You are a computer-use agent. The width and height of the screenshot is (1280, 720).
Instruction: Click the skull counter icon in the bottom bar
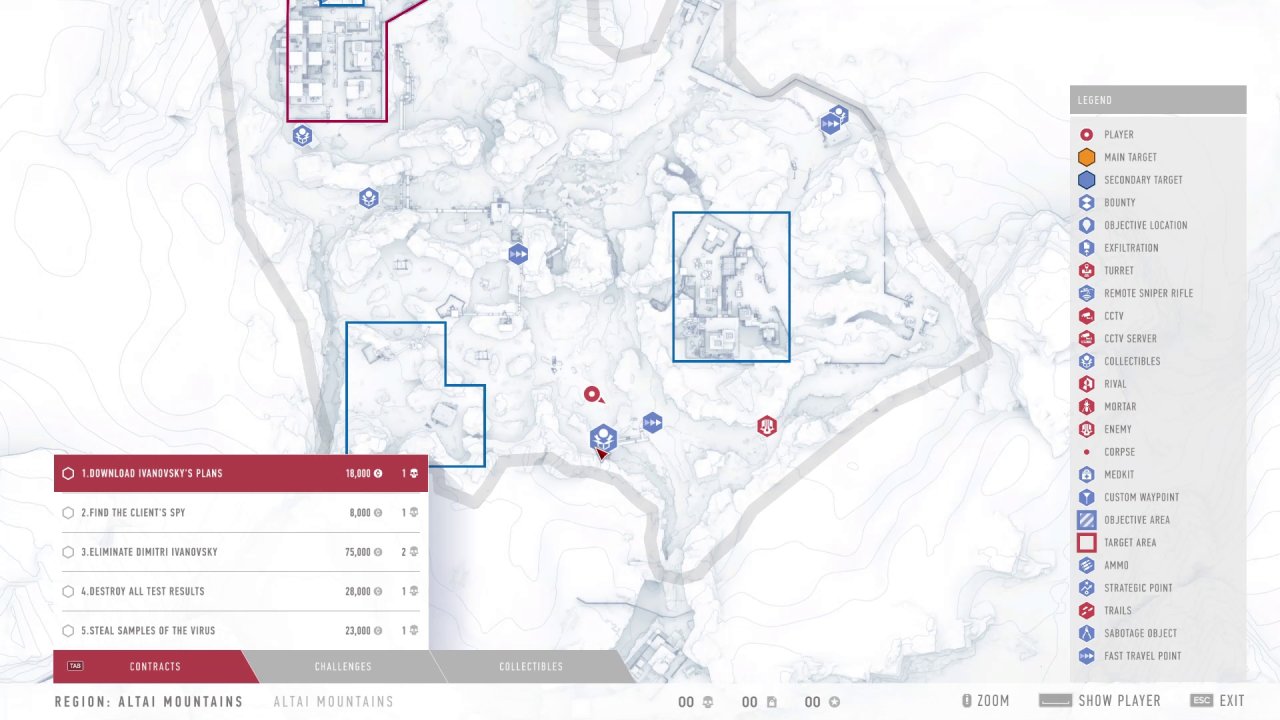[708, 702]
